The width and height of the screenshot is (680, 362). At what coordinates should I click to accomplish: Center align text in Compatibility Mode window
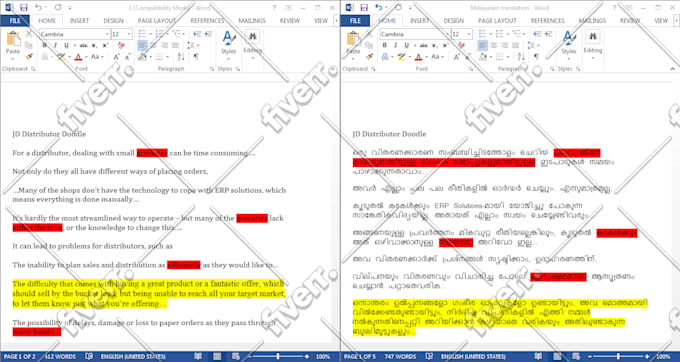[154, 46]
